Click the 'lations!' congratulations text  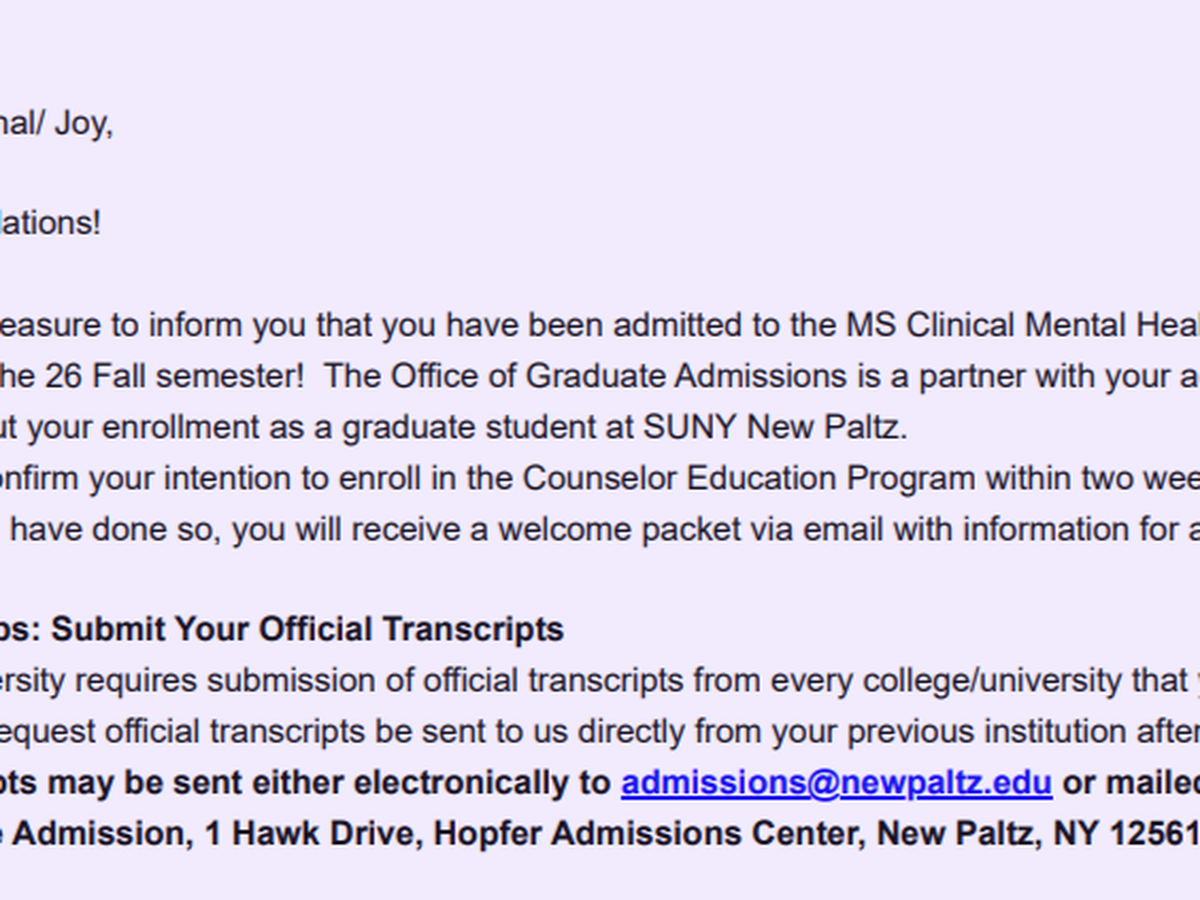(50, 223)
